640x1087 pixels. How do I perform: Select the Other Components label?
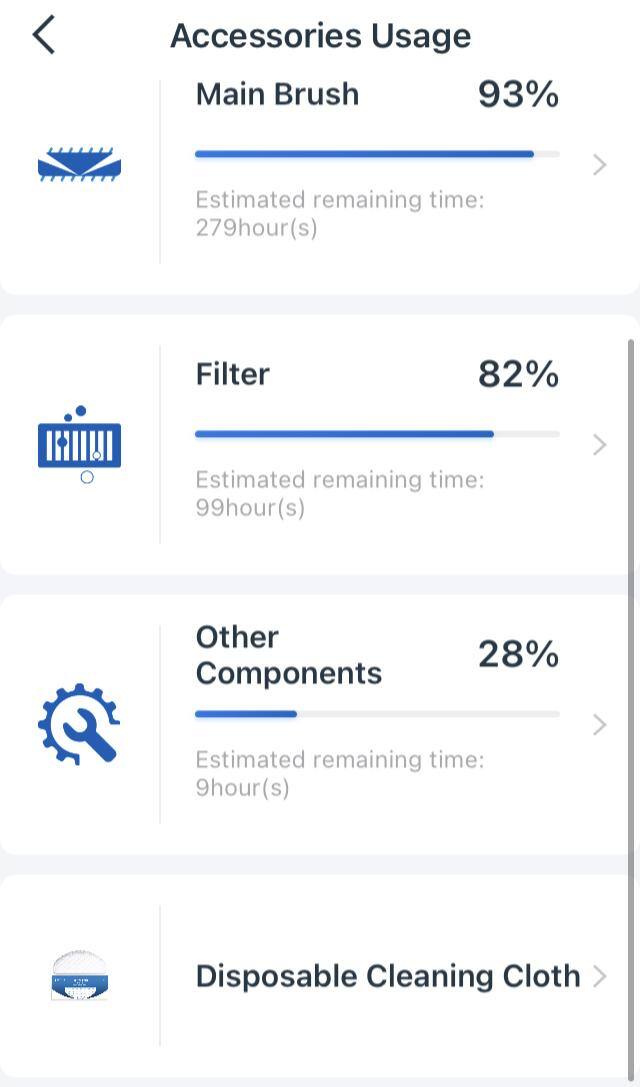click(288, 655)
